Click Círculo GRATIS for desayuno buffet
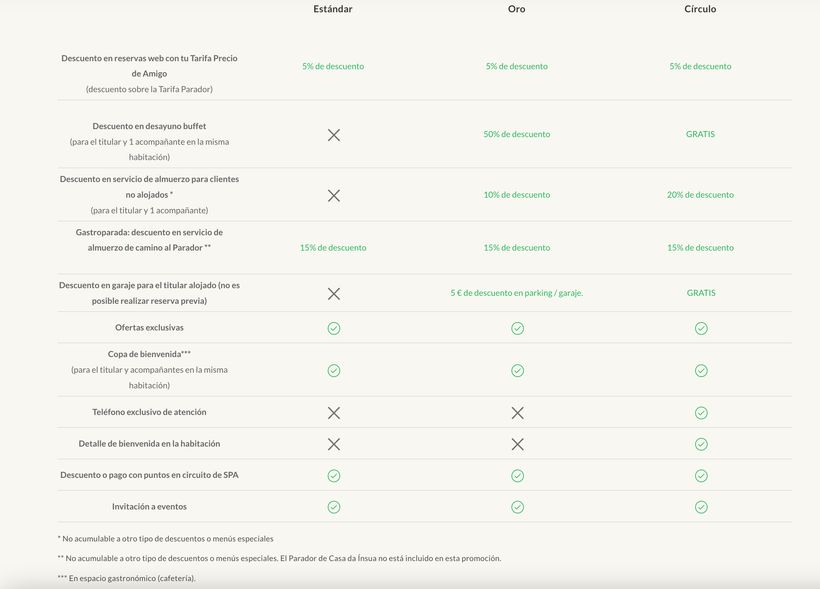 coord(700,134)
